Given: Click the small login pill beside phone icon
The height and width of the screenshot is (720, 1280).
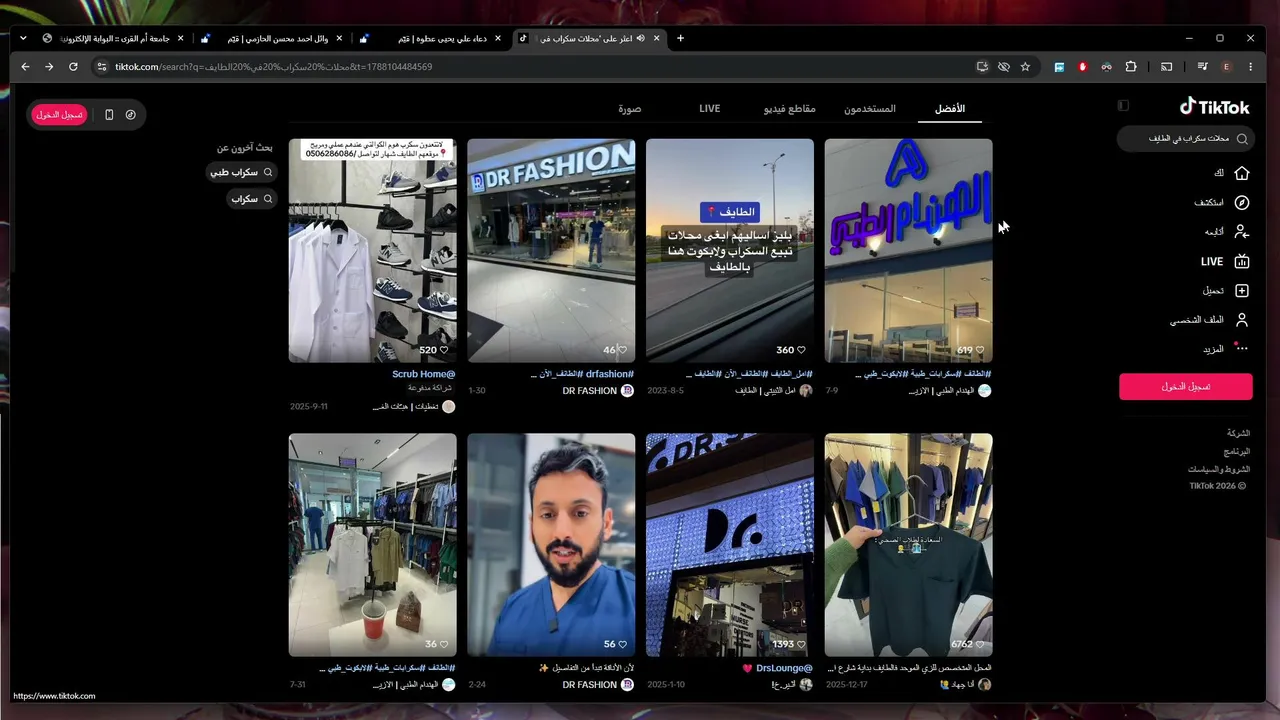Looking at the screenshot, I should [x=60, y=115].
